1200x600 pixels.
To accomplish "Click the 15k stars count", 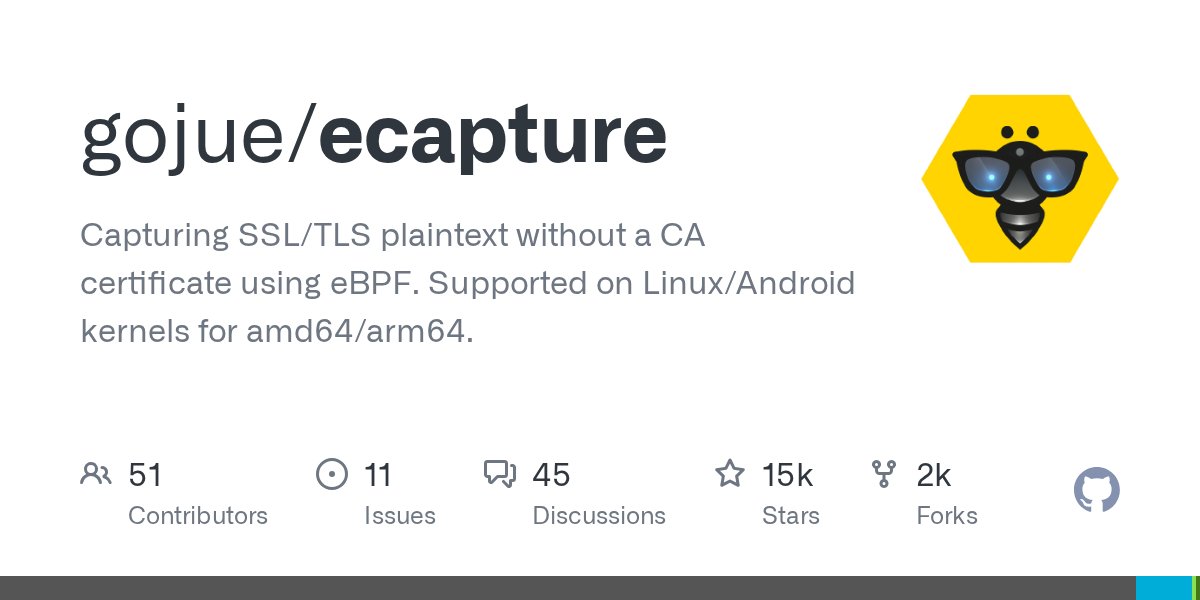I will (788, 474).
